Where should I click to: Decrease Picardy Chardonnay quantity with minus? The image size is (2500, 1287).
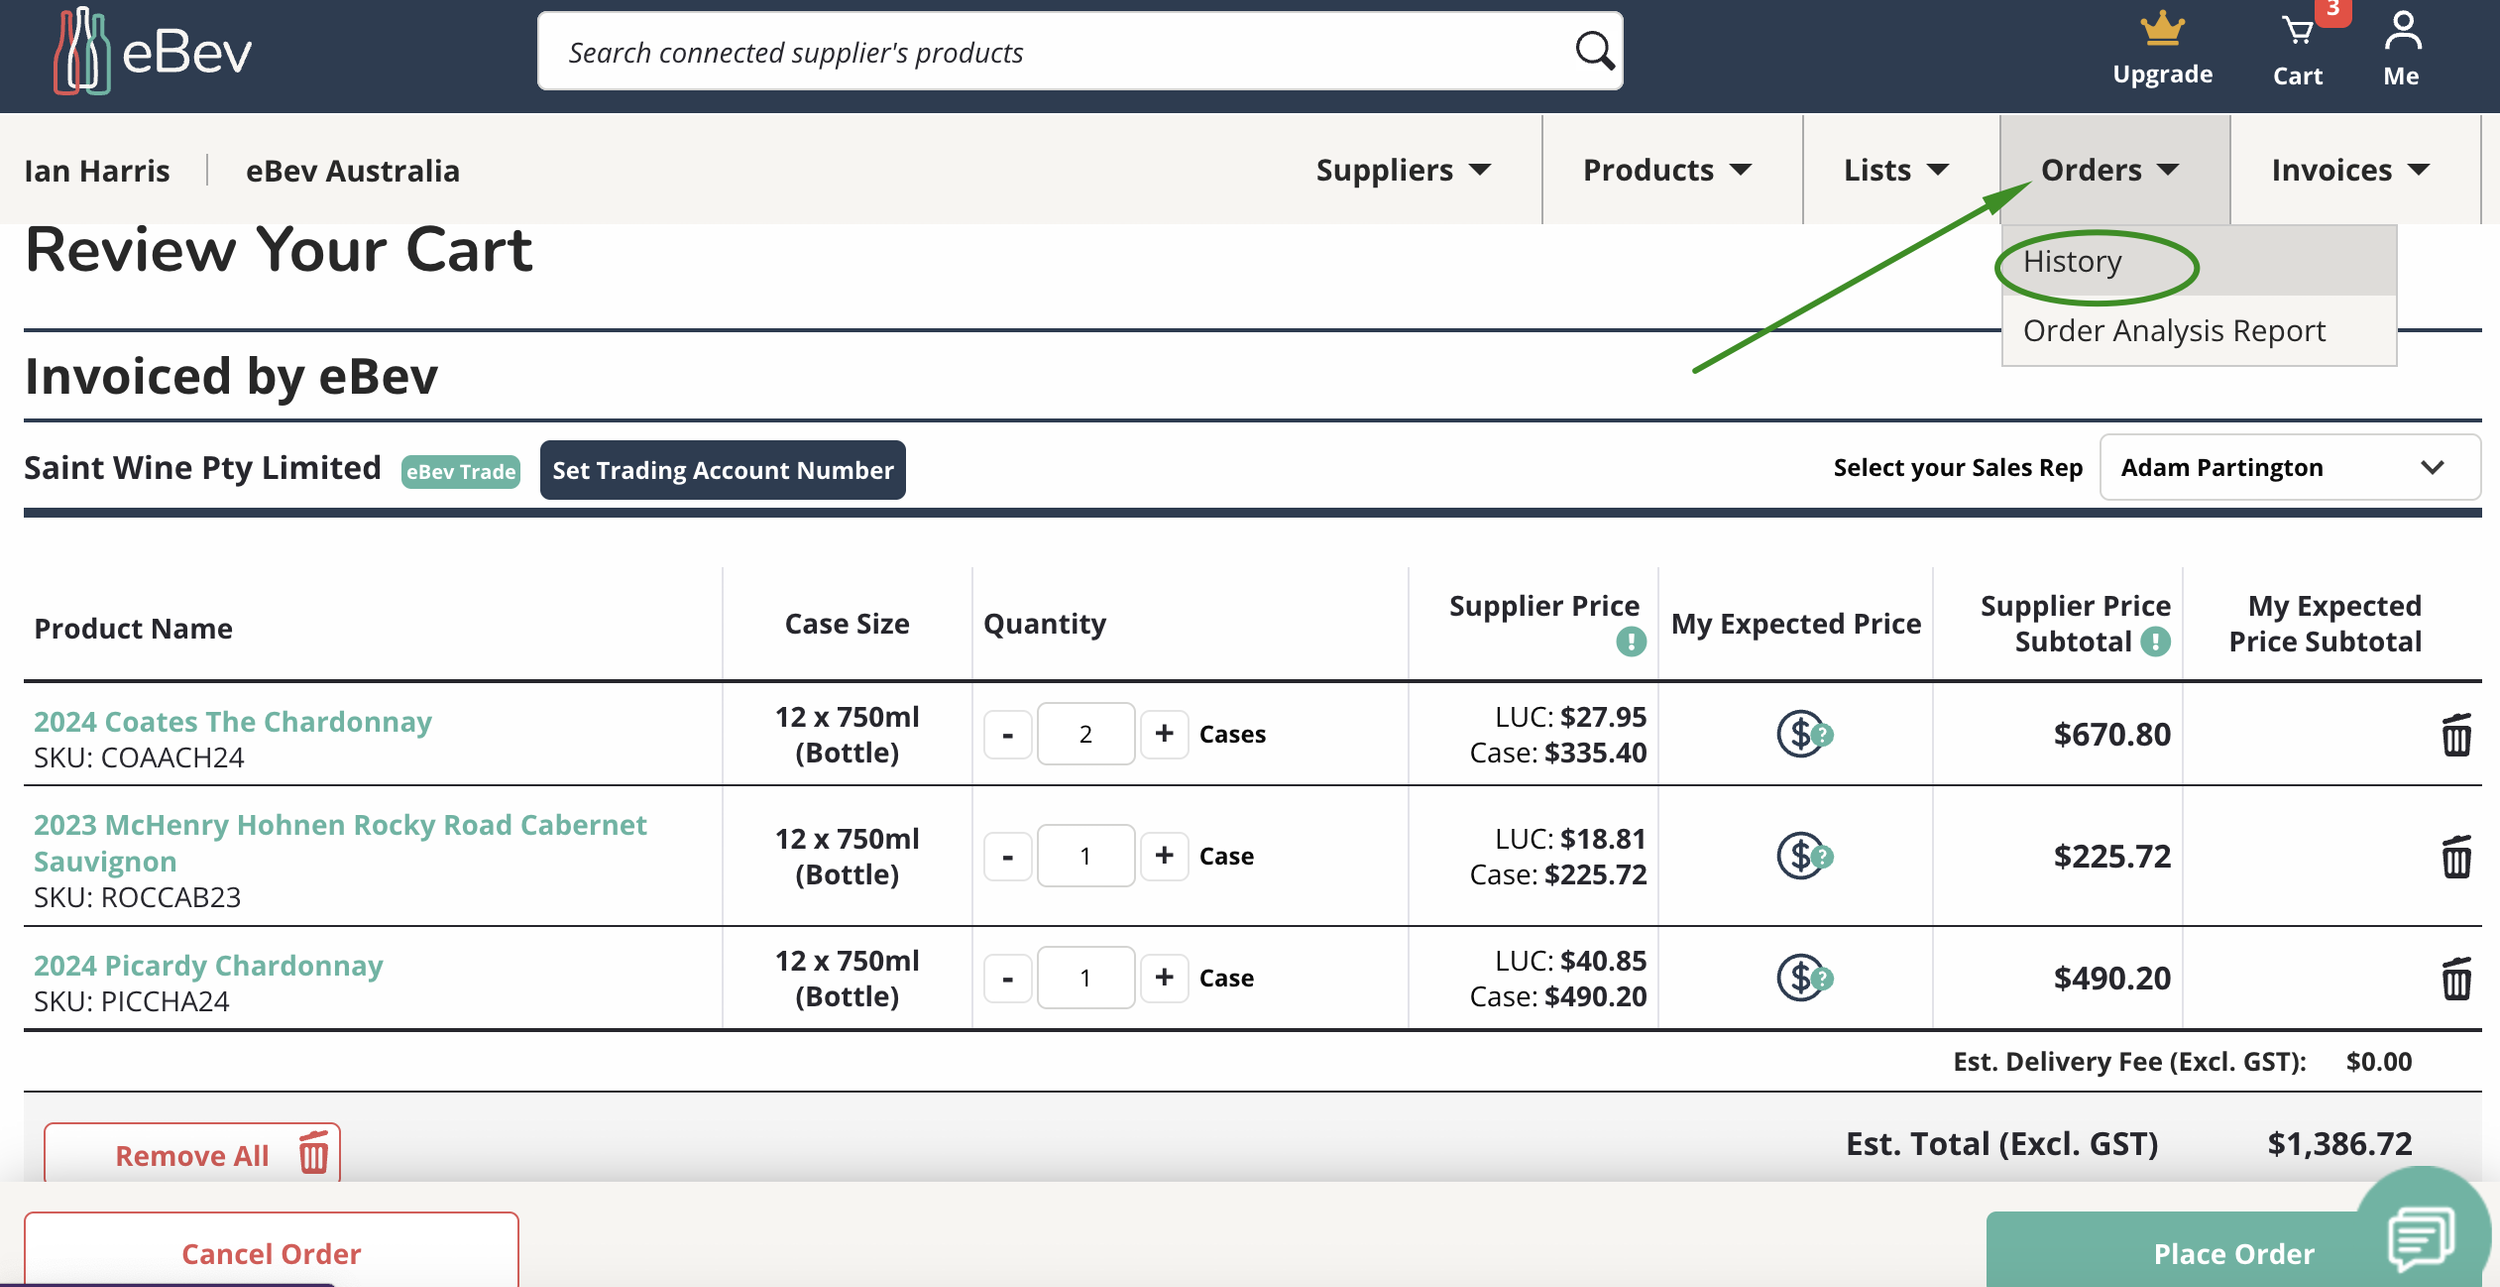[x=1008, y=979]
